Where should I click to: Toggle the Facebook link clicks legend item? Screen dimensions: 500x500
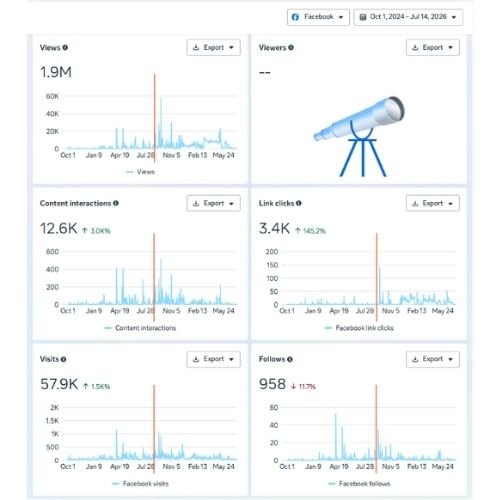[359, 328]
